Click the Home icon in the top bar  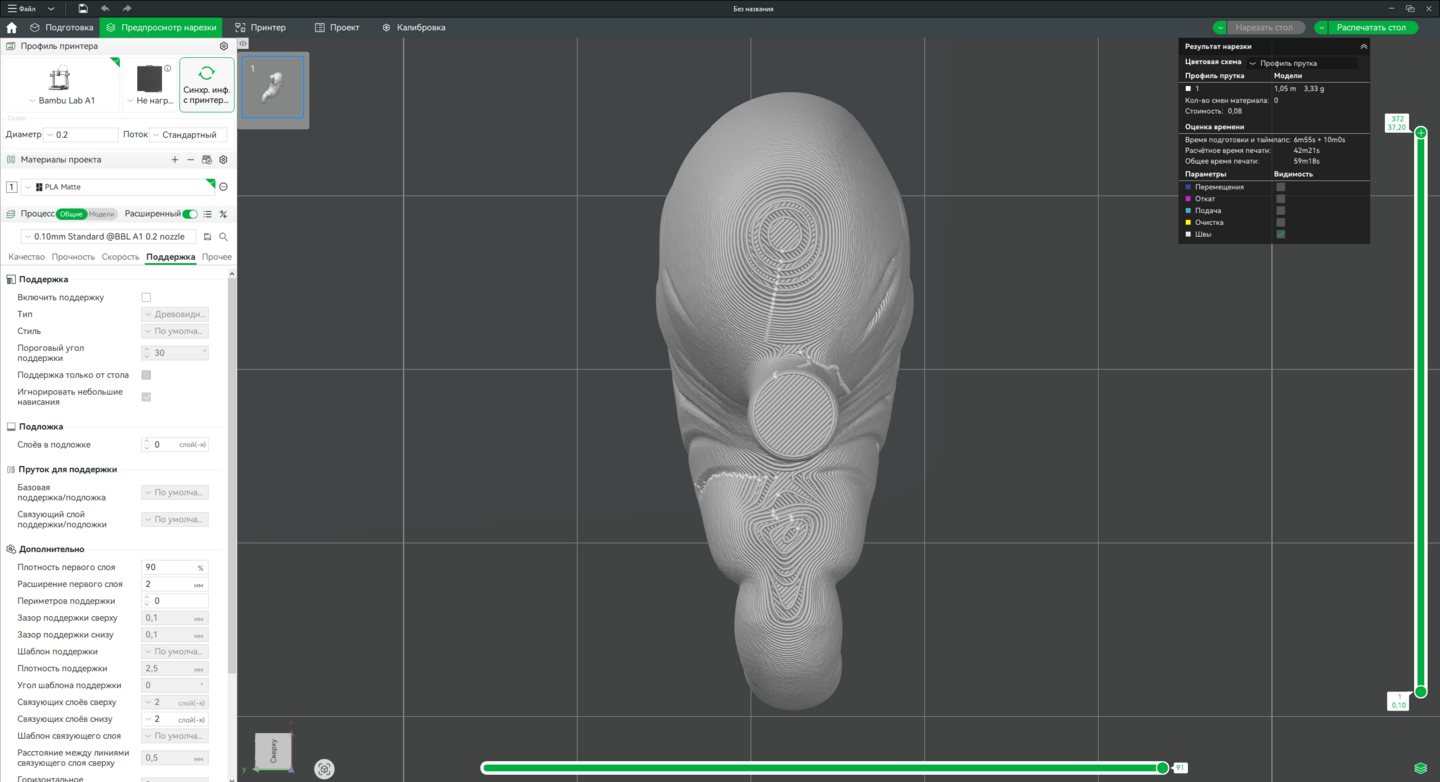pyautogui.click(x=12, y=28)
